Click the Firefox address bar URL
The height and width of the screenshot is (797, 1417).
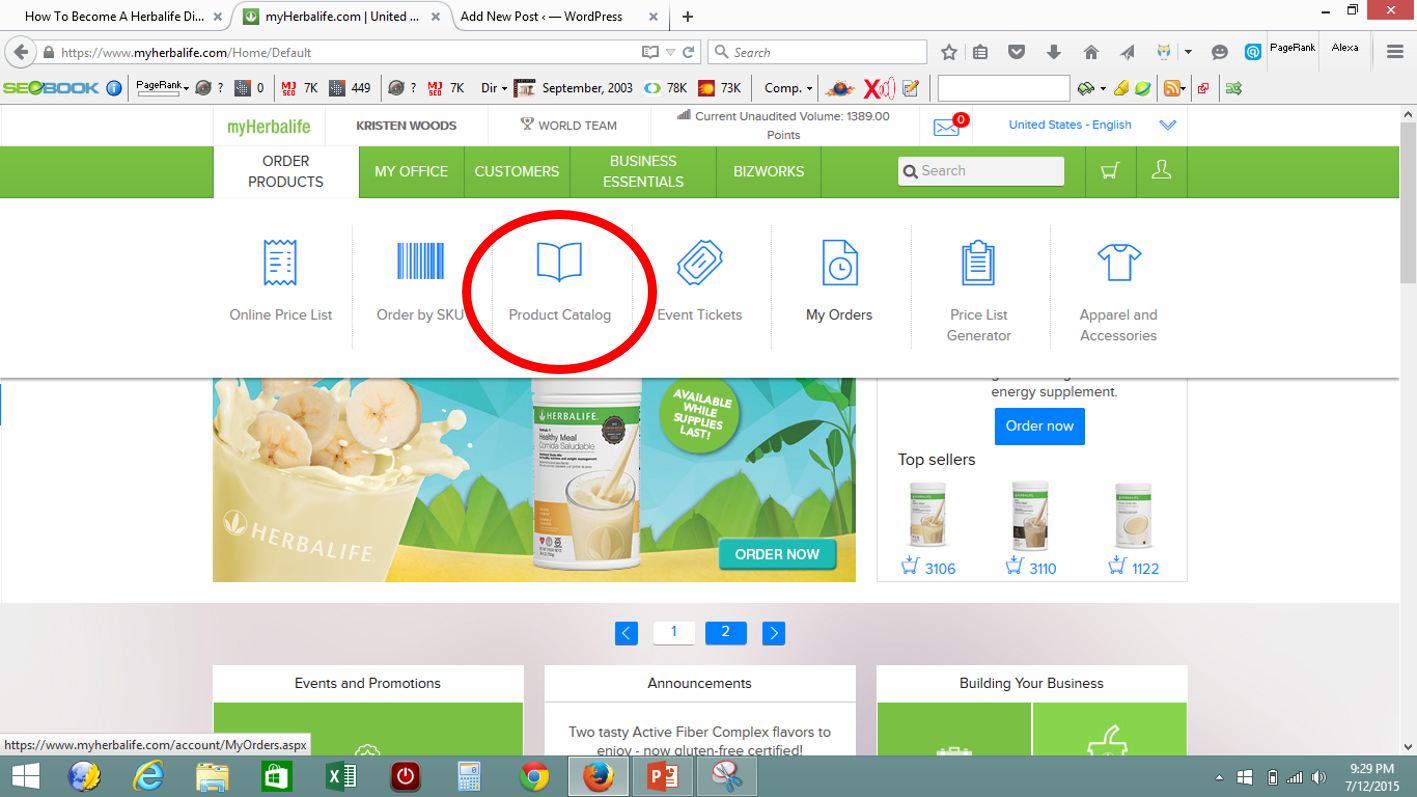click(x=186, y=52)
